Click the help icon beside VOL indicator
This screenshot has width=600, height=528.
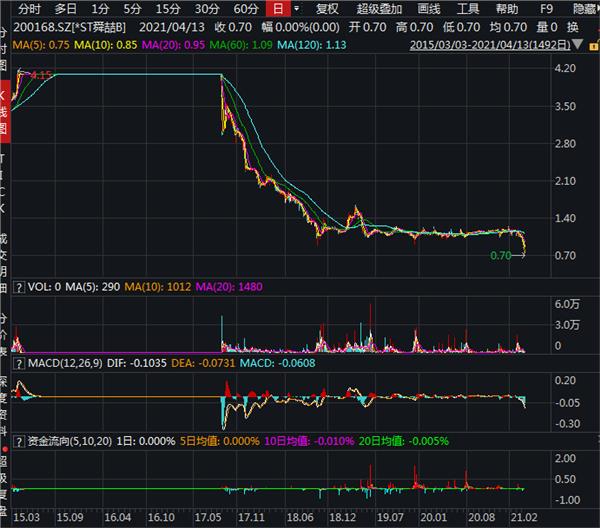coord(17,287)
